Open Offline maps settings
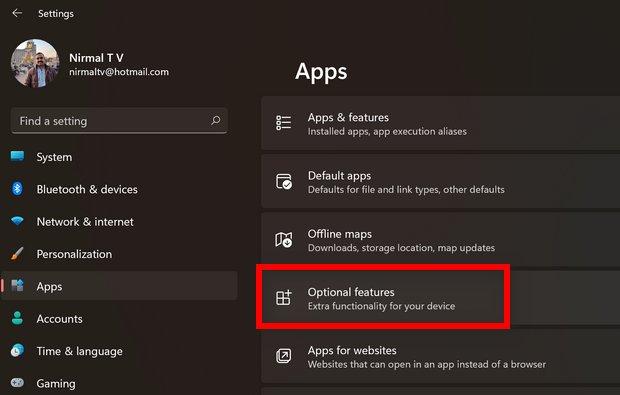This screenshot has height=395, width=620. pyautogui.click(x=440, y=239)
